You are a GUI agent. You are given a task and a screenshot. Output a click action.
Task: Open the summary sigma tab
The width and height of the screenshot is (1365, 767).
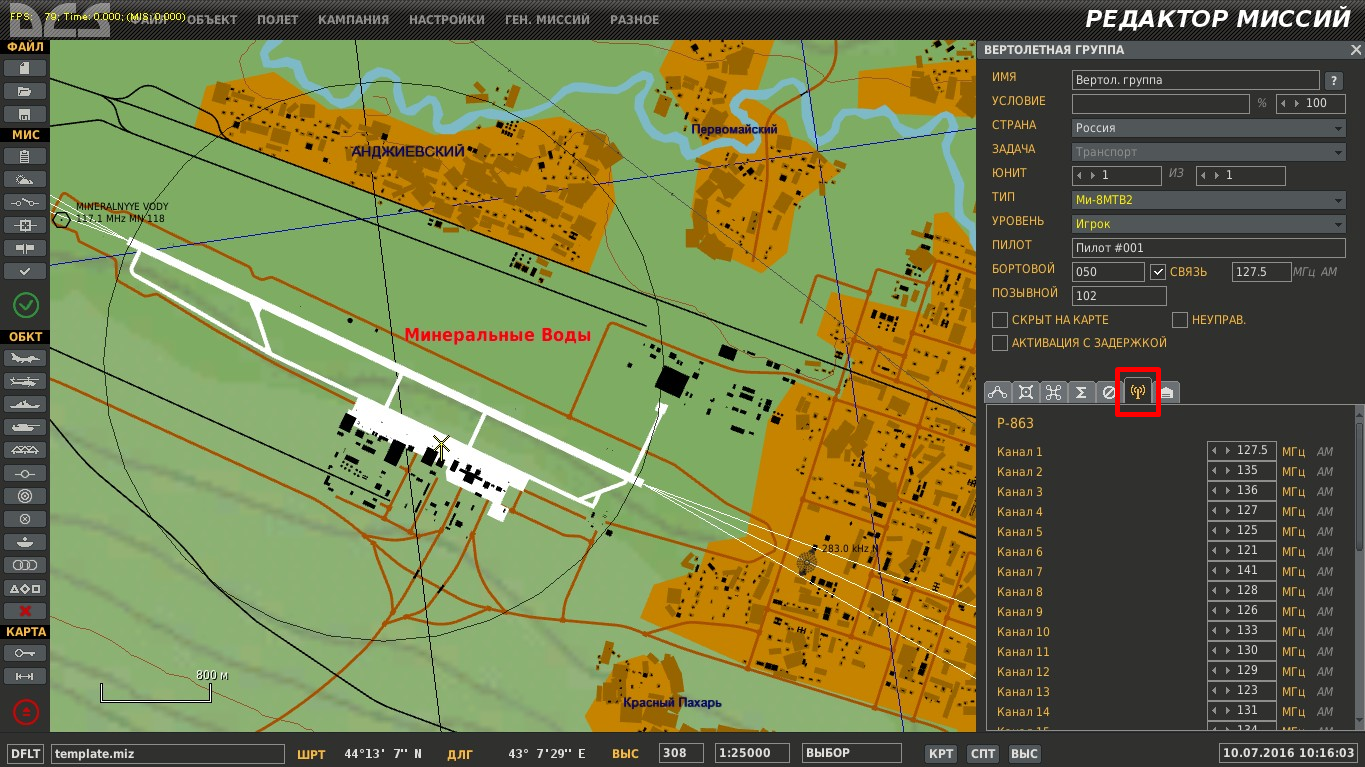pos(1081,392)
